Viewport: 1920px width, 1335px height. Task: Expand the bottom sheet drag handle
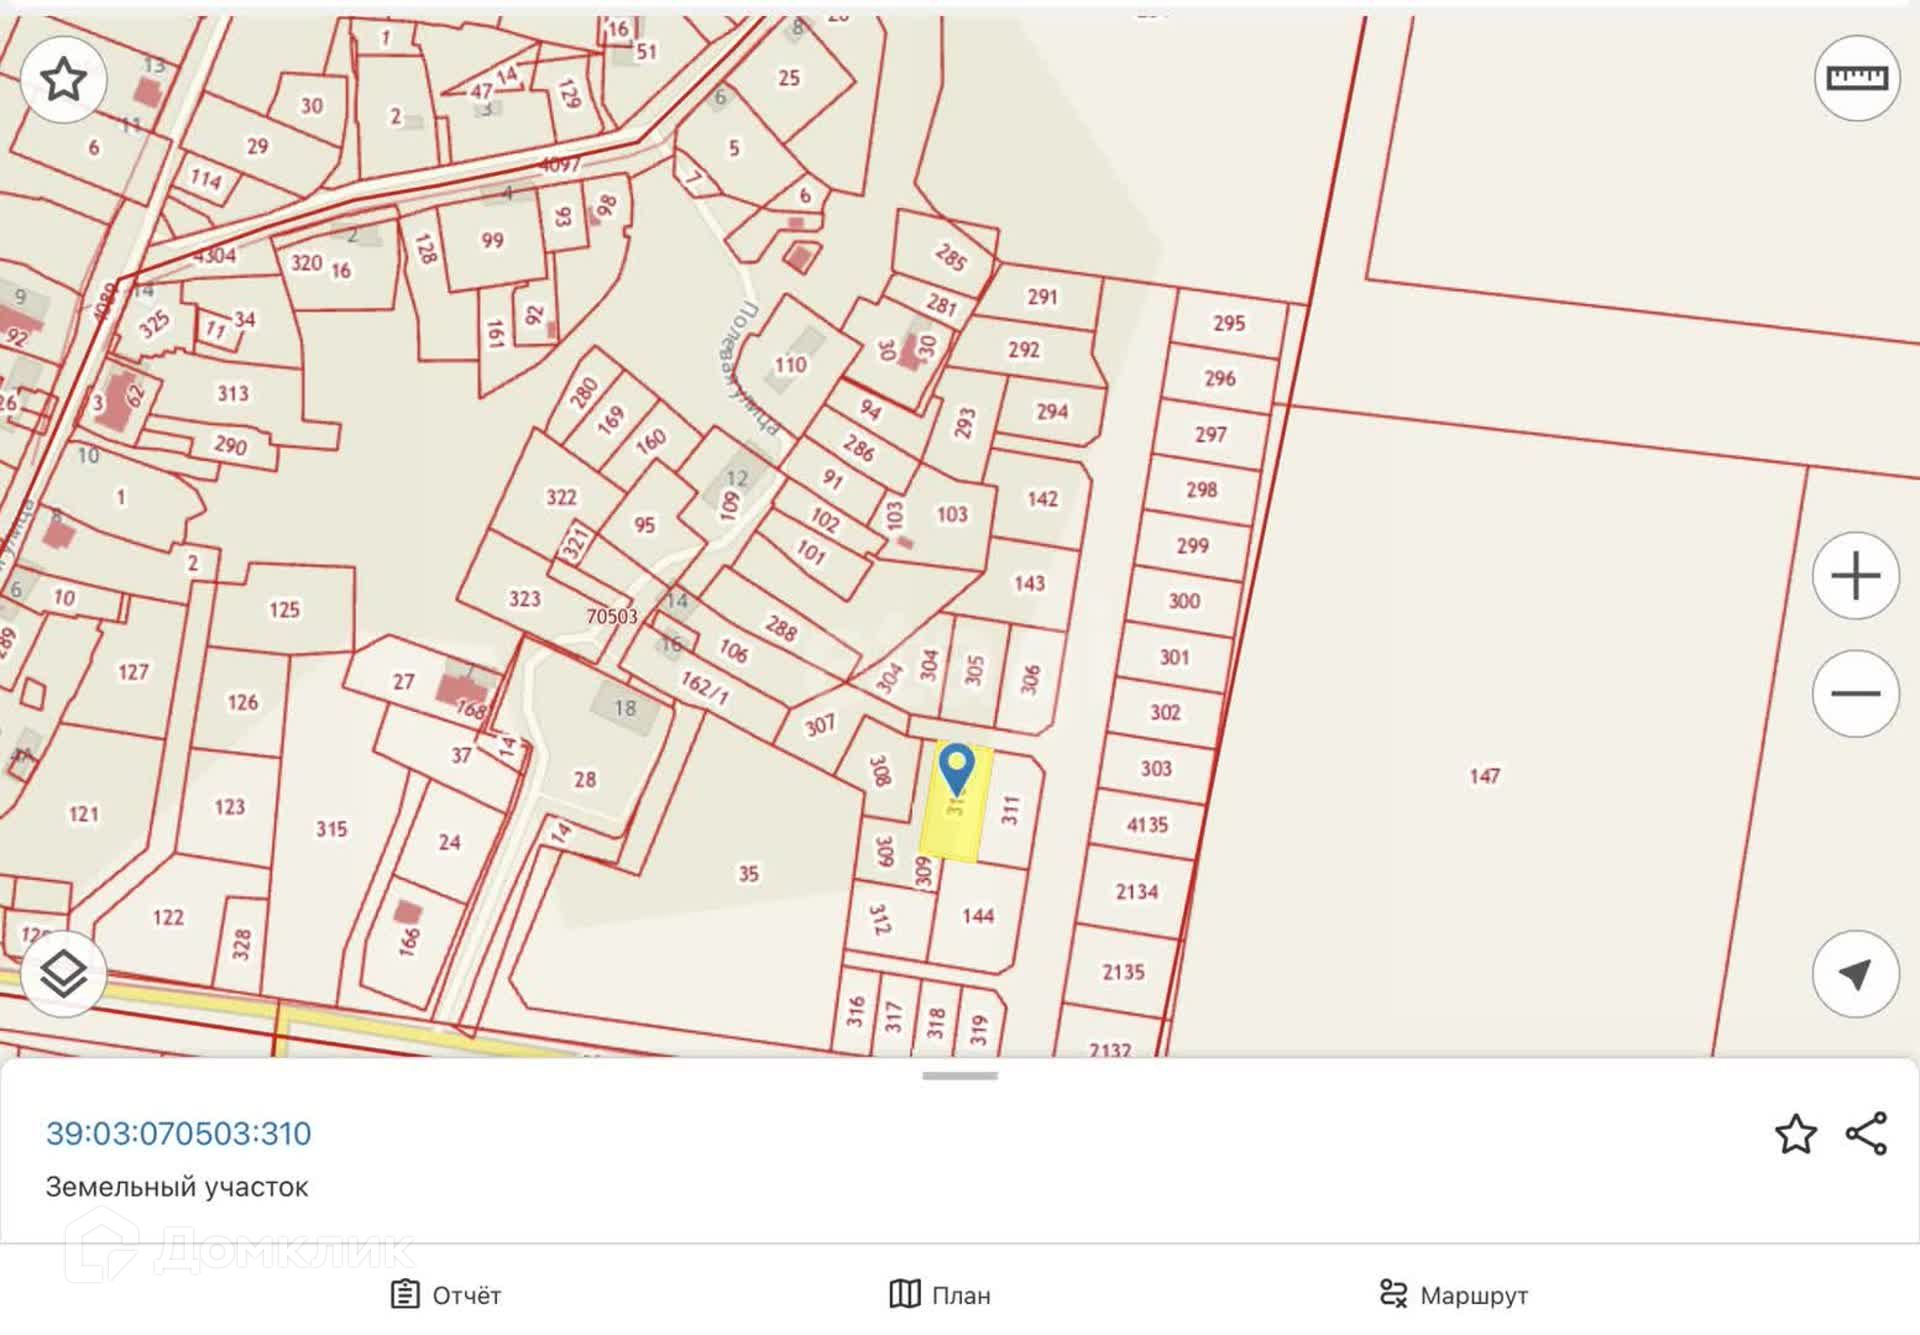959,1077
